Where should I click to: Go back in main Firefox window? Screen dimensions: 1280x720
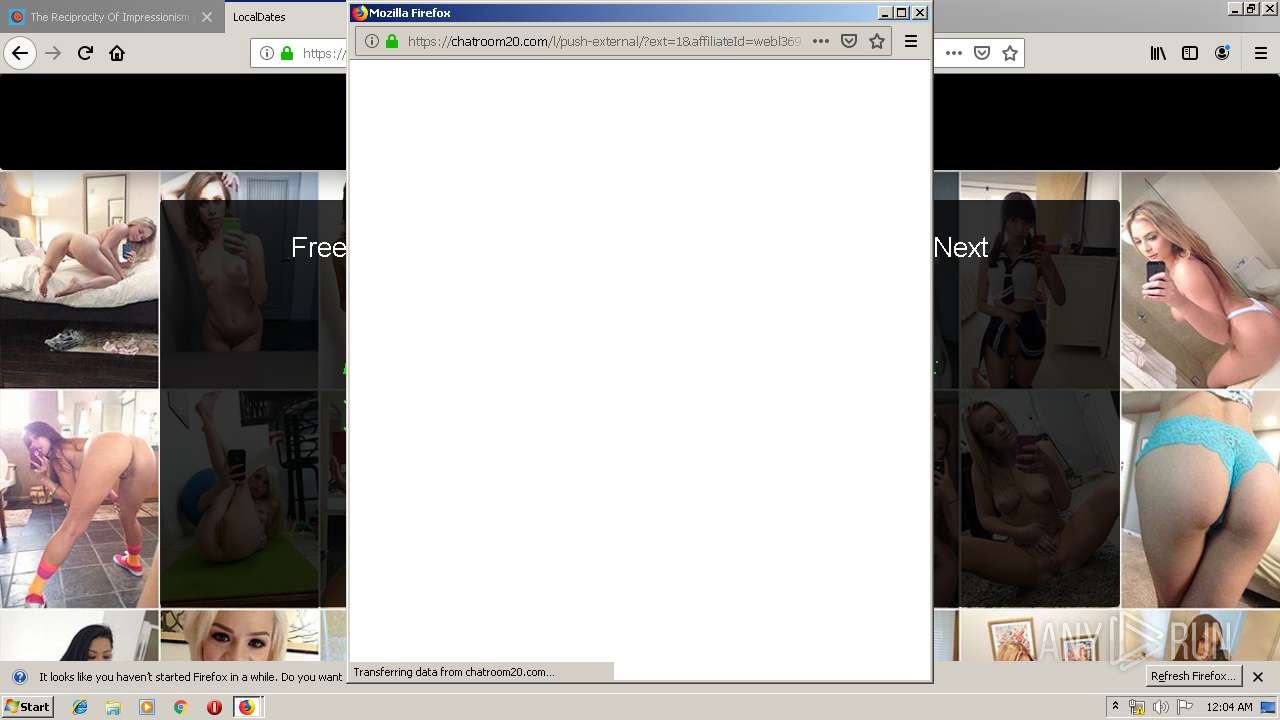tap(20, 53)
